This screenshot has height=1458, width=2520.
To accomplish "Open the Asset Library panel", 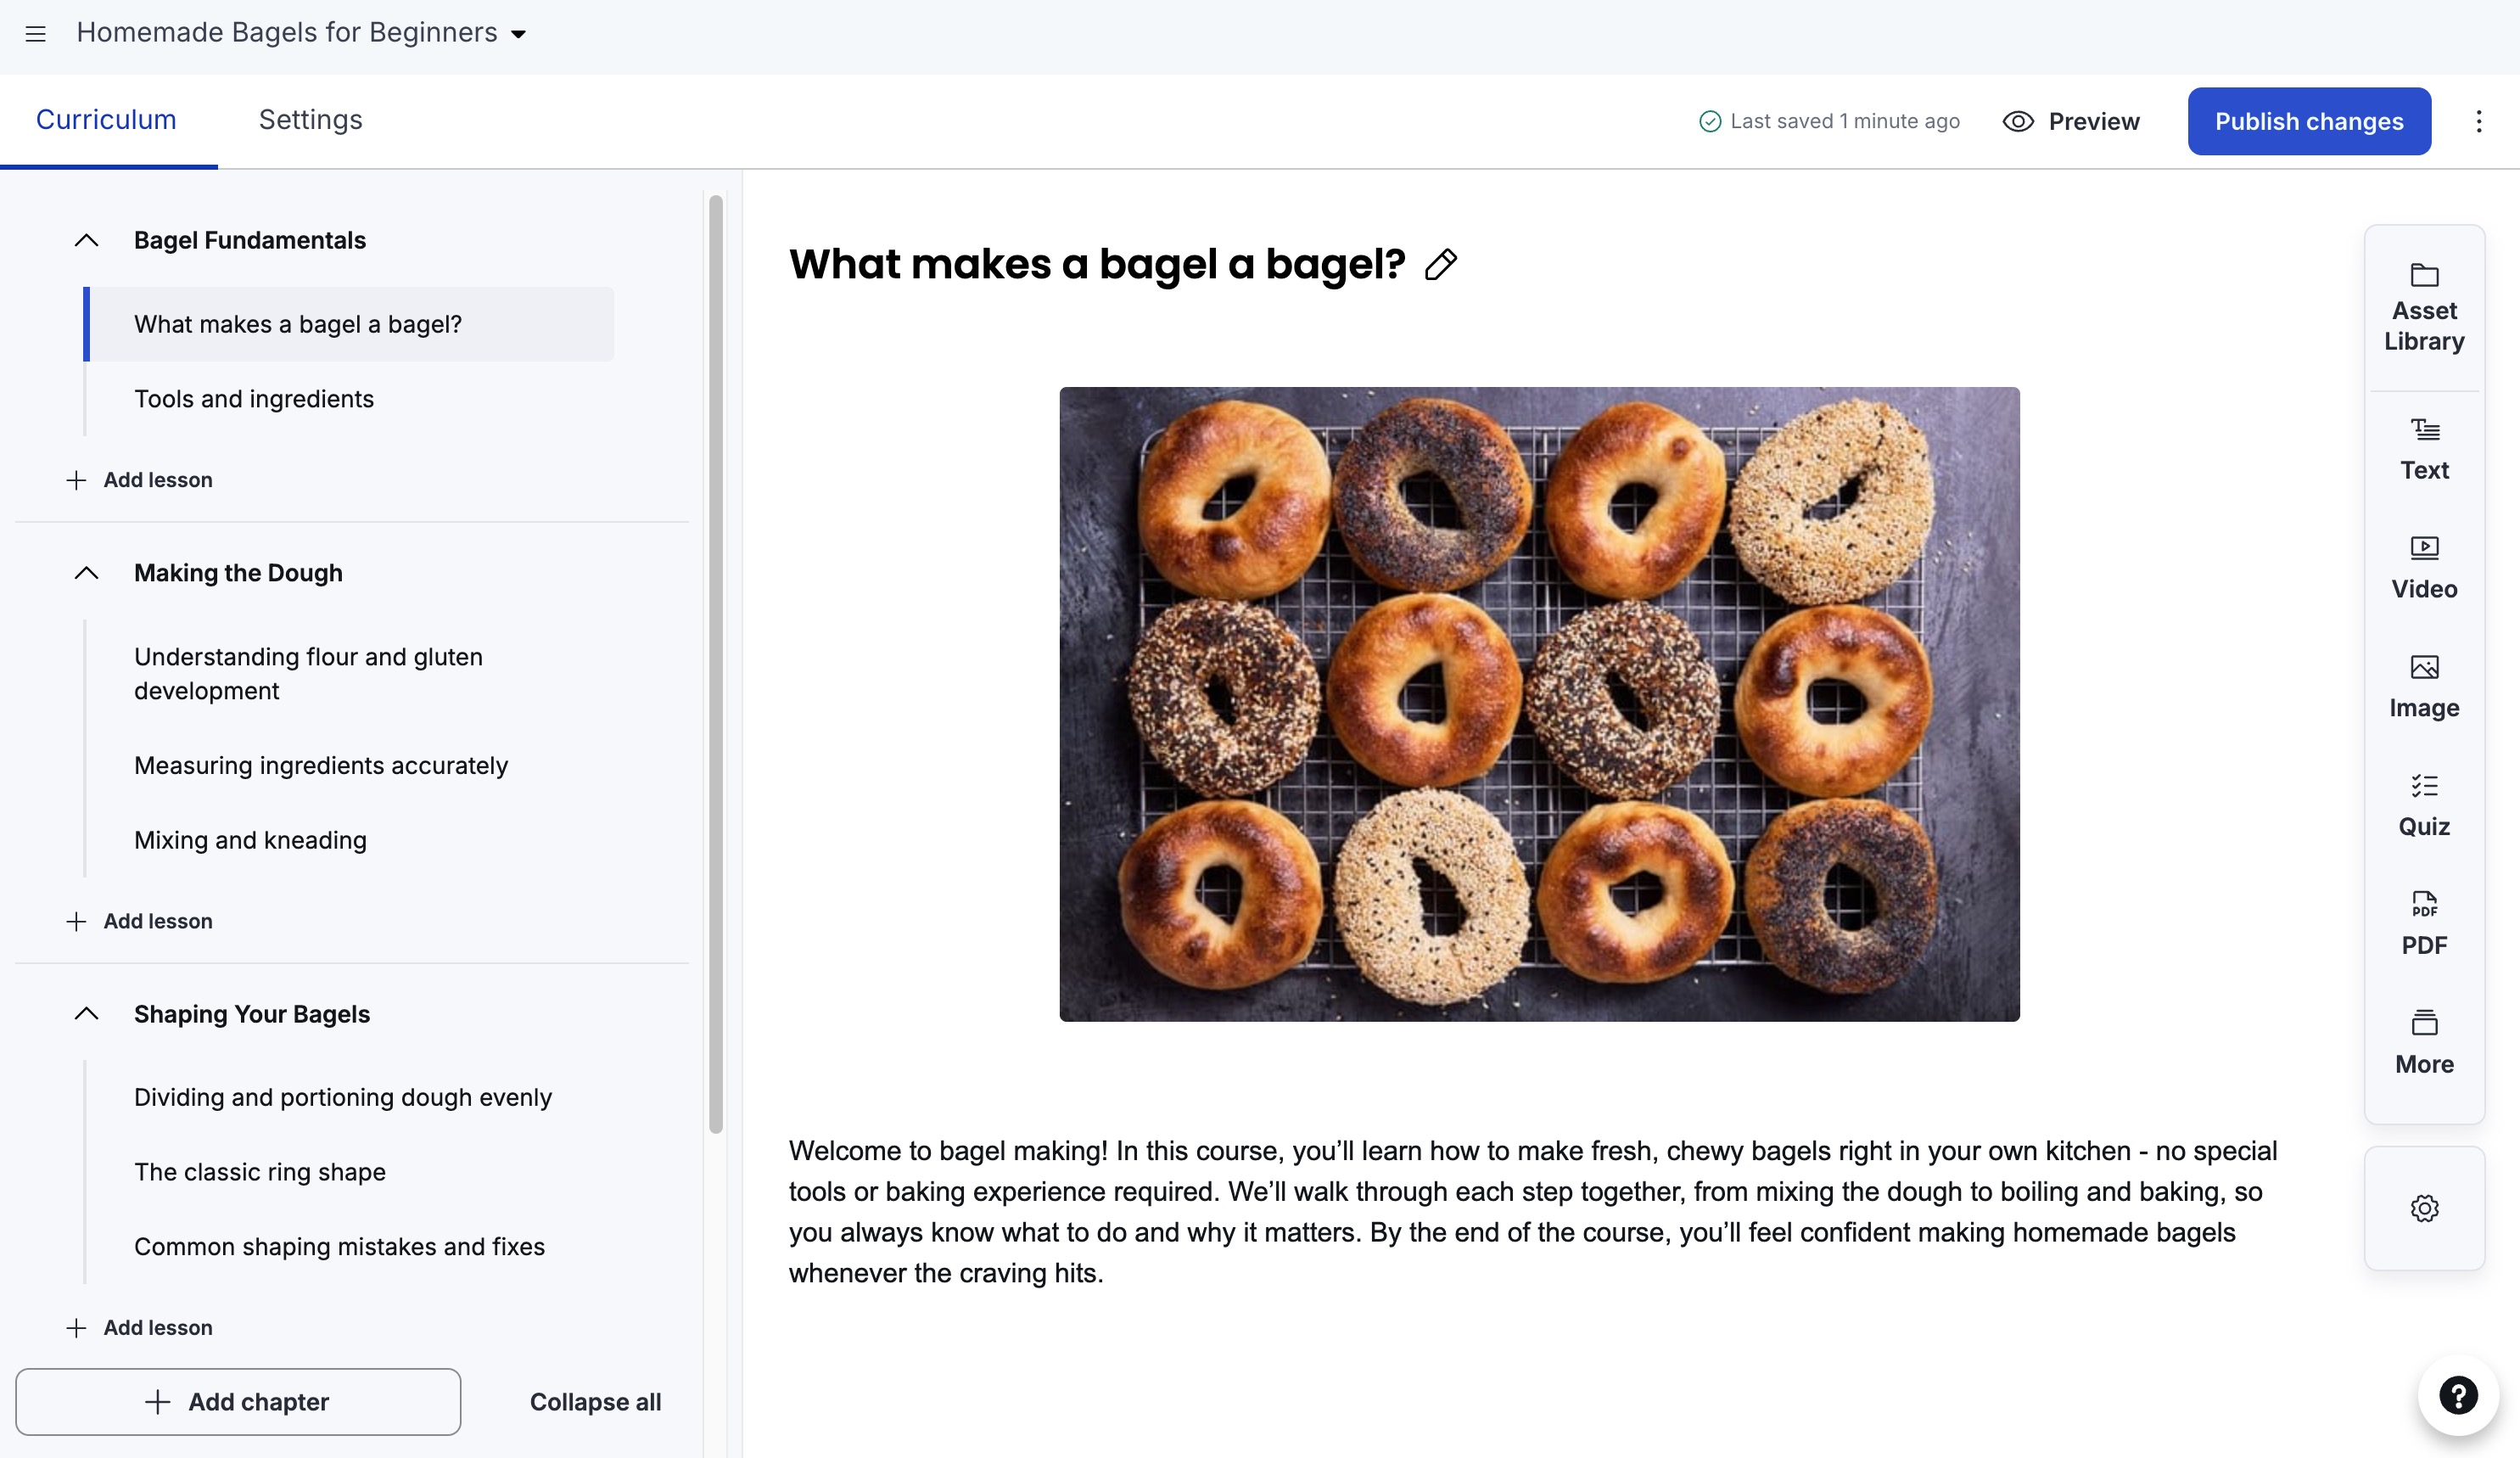I will pos(2424,308).
